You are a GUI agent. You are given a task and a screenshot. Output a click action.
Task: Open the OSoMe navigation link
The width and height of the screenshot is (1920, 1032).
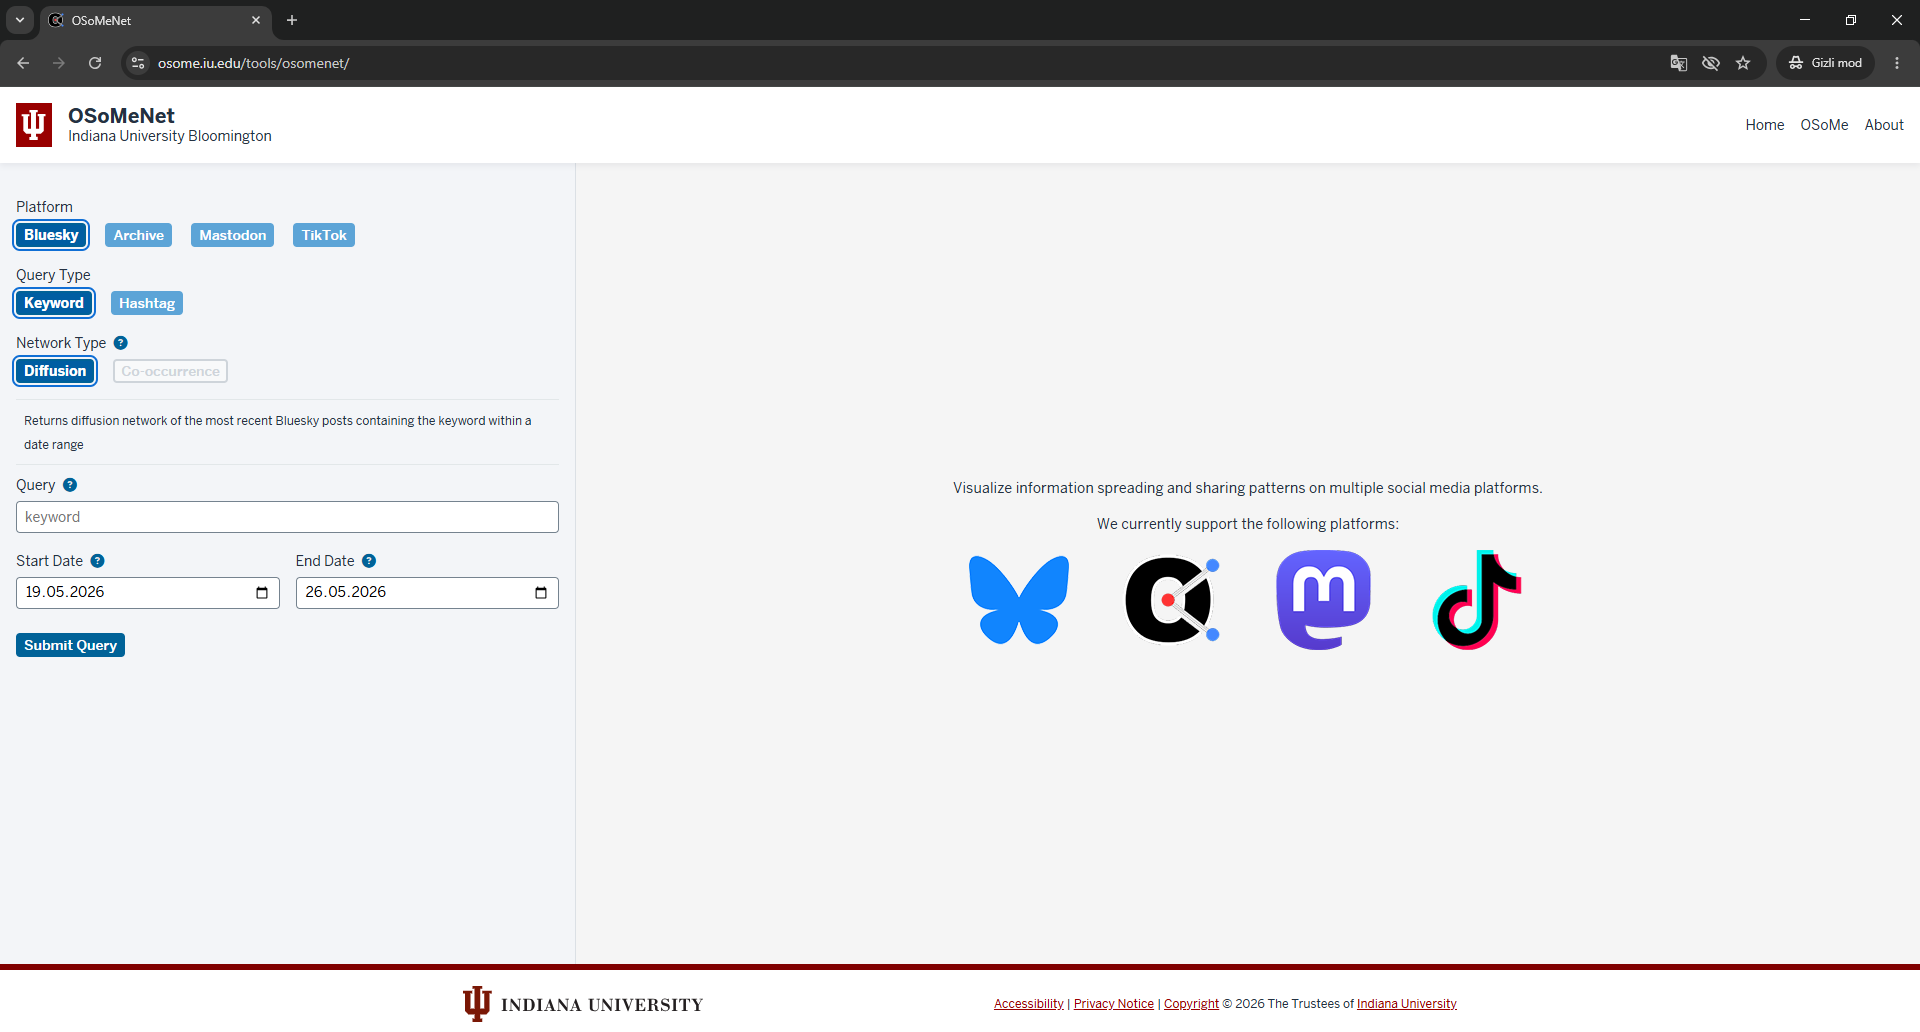pyautogui.click(x=1824, y=125)
